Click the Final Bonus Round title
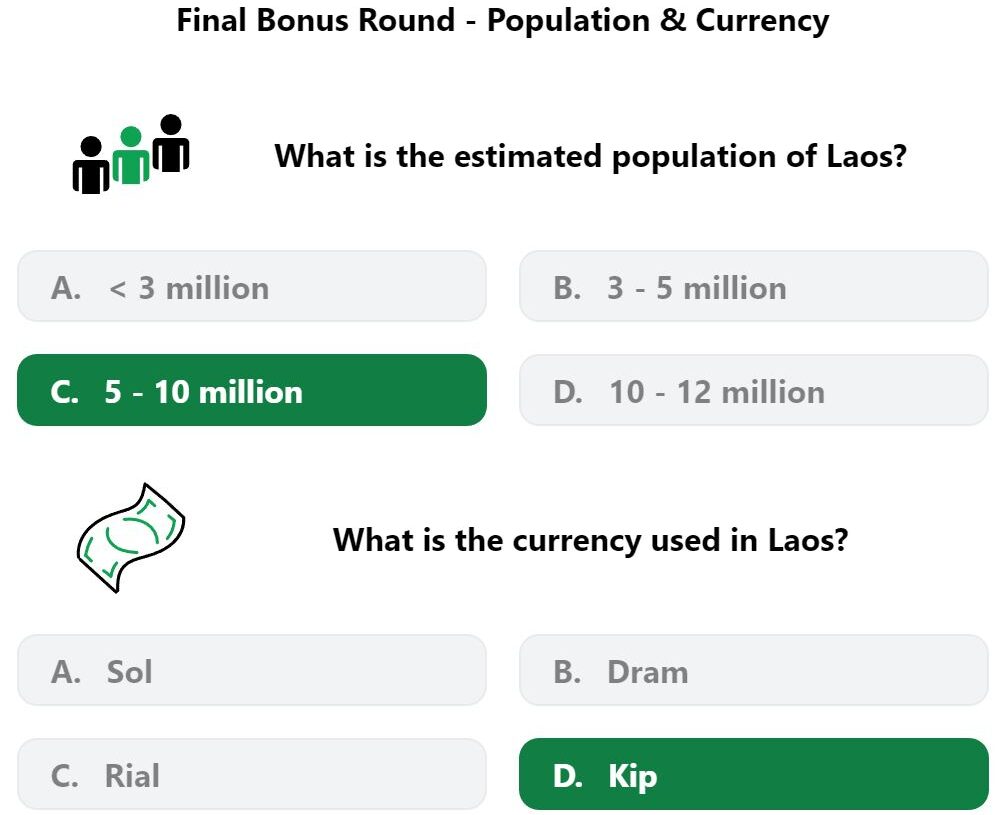Image resolution: width=1005 pixels, height=815 pixels. point(502,21)
